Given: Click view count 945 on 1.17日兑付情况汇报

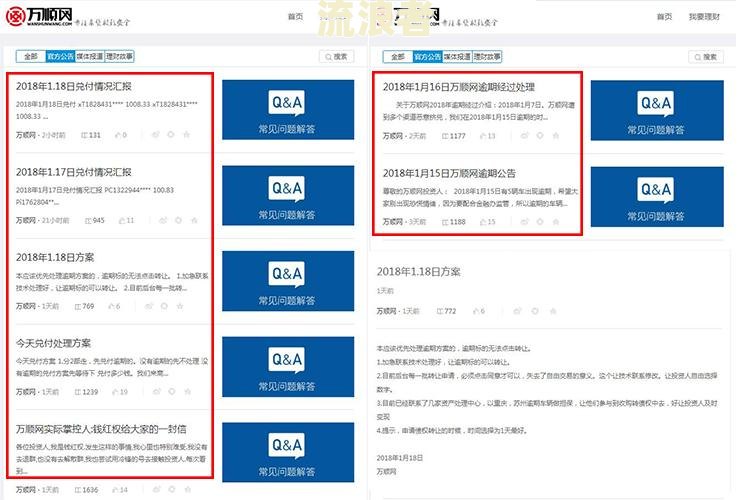Looking at the screenshot, I should [94, 221].
